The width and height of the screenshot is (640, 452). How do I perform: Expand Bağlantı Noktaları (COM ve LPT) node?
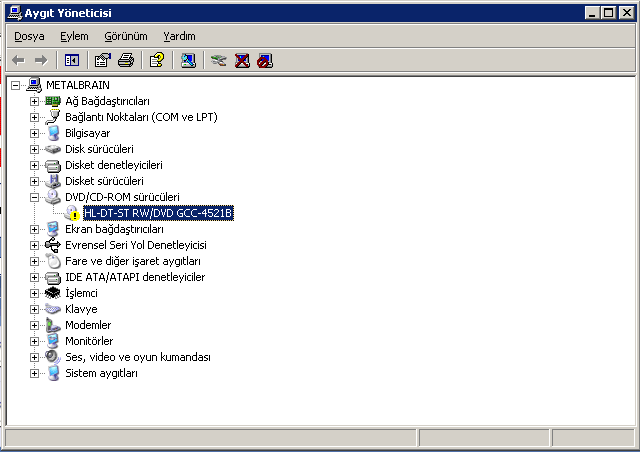coord(34,117)
